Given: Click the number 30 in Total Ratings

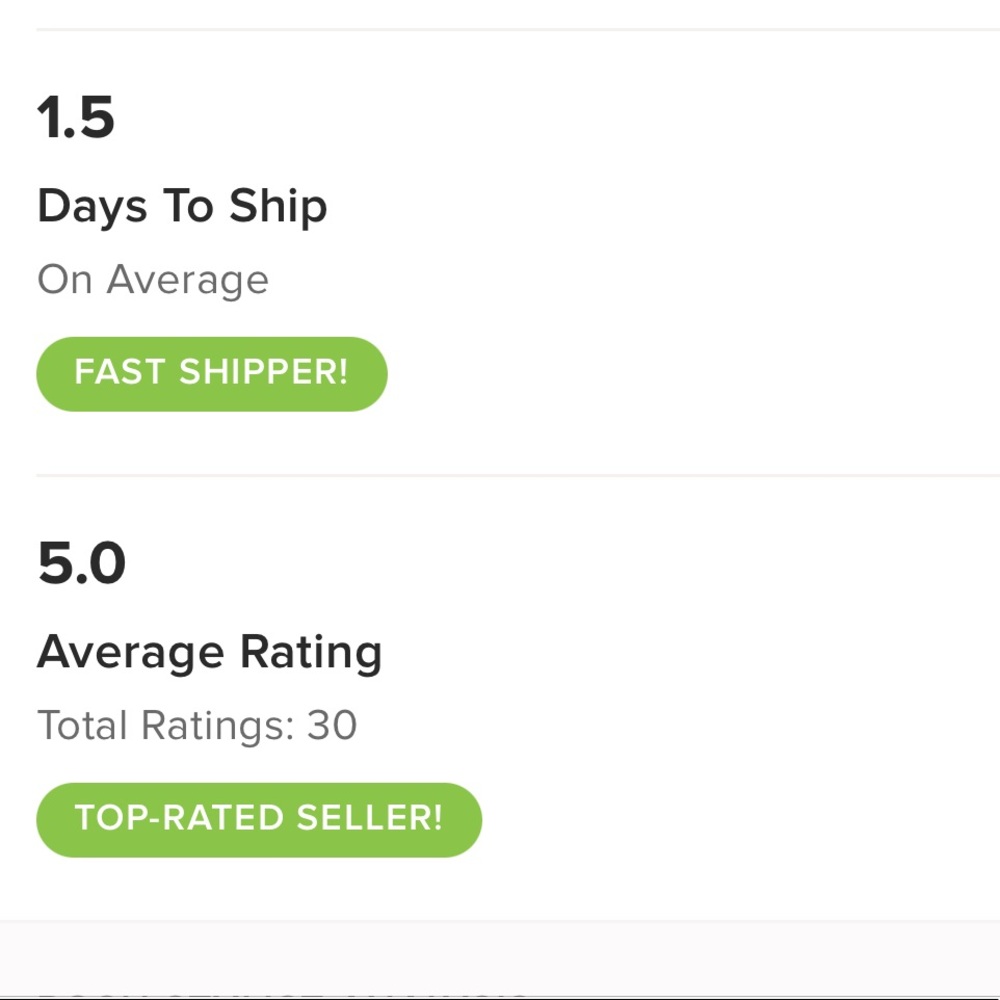Looking at the screenshot, I should click(x=332, y=725).
